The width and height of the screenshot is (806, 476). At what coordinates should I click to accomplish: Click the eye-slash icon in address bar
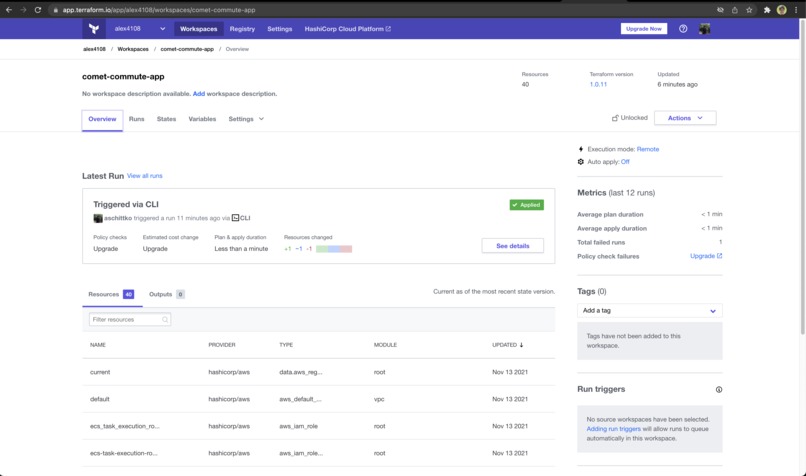coord(720,10)
